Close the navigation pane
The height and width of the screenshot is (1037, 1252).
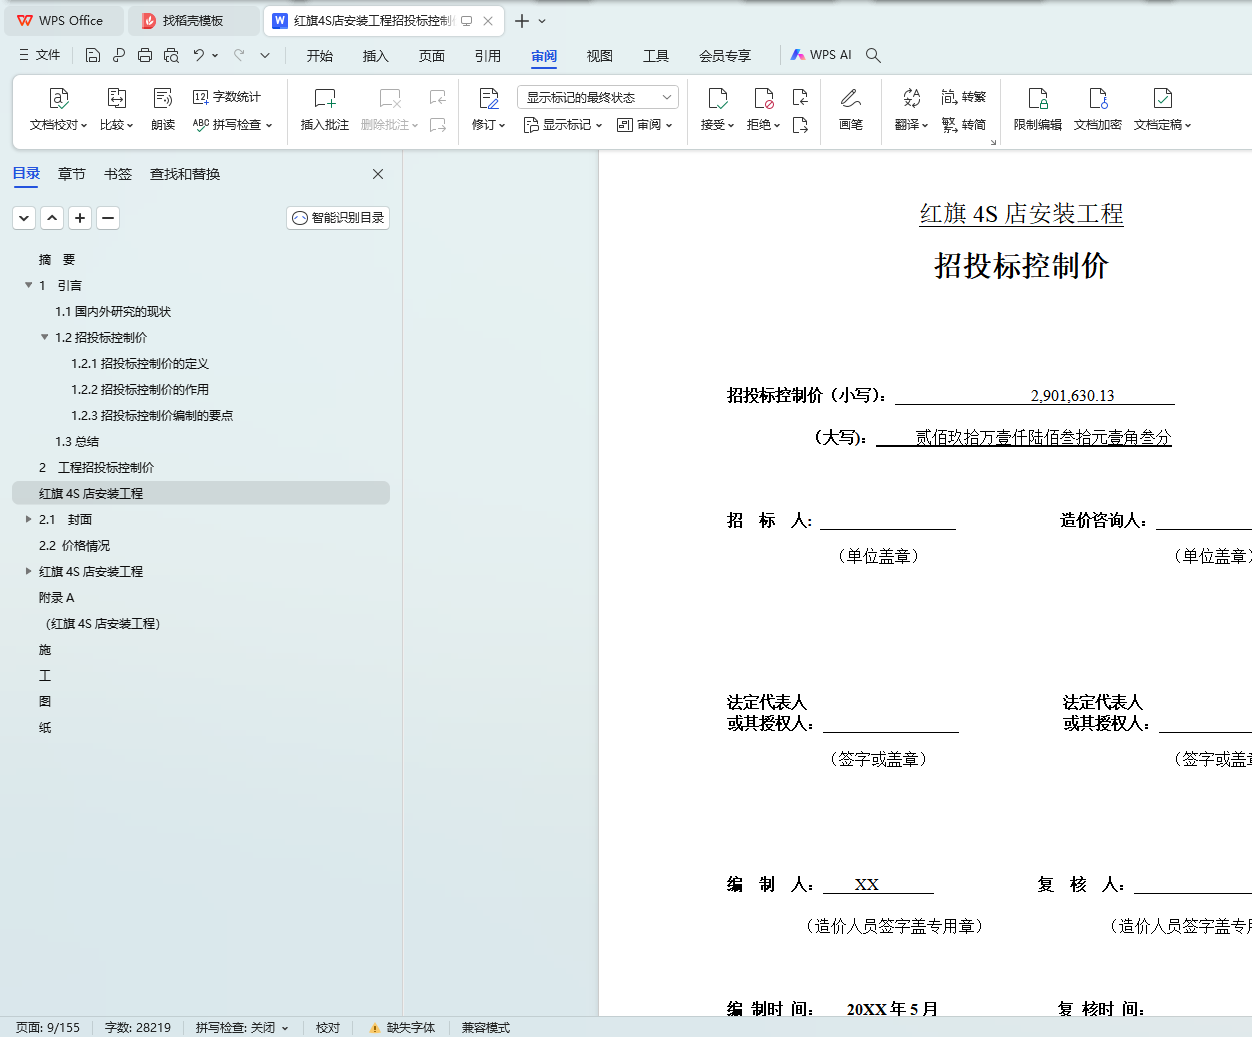click(378, 174)
